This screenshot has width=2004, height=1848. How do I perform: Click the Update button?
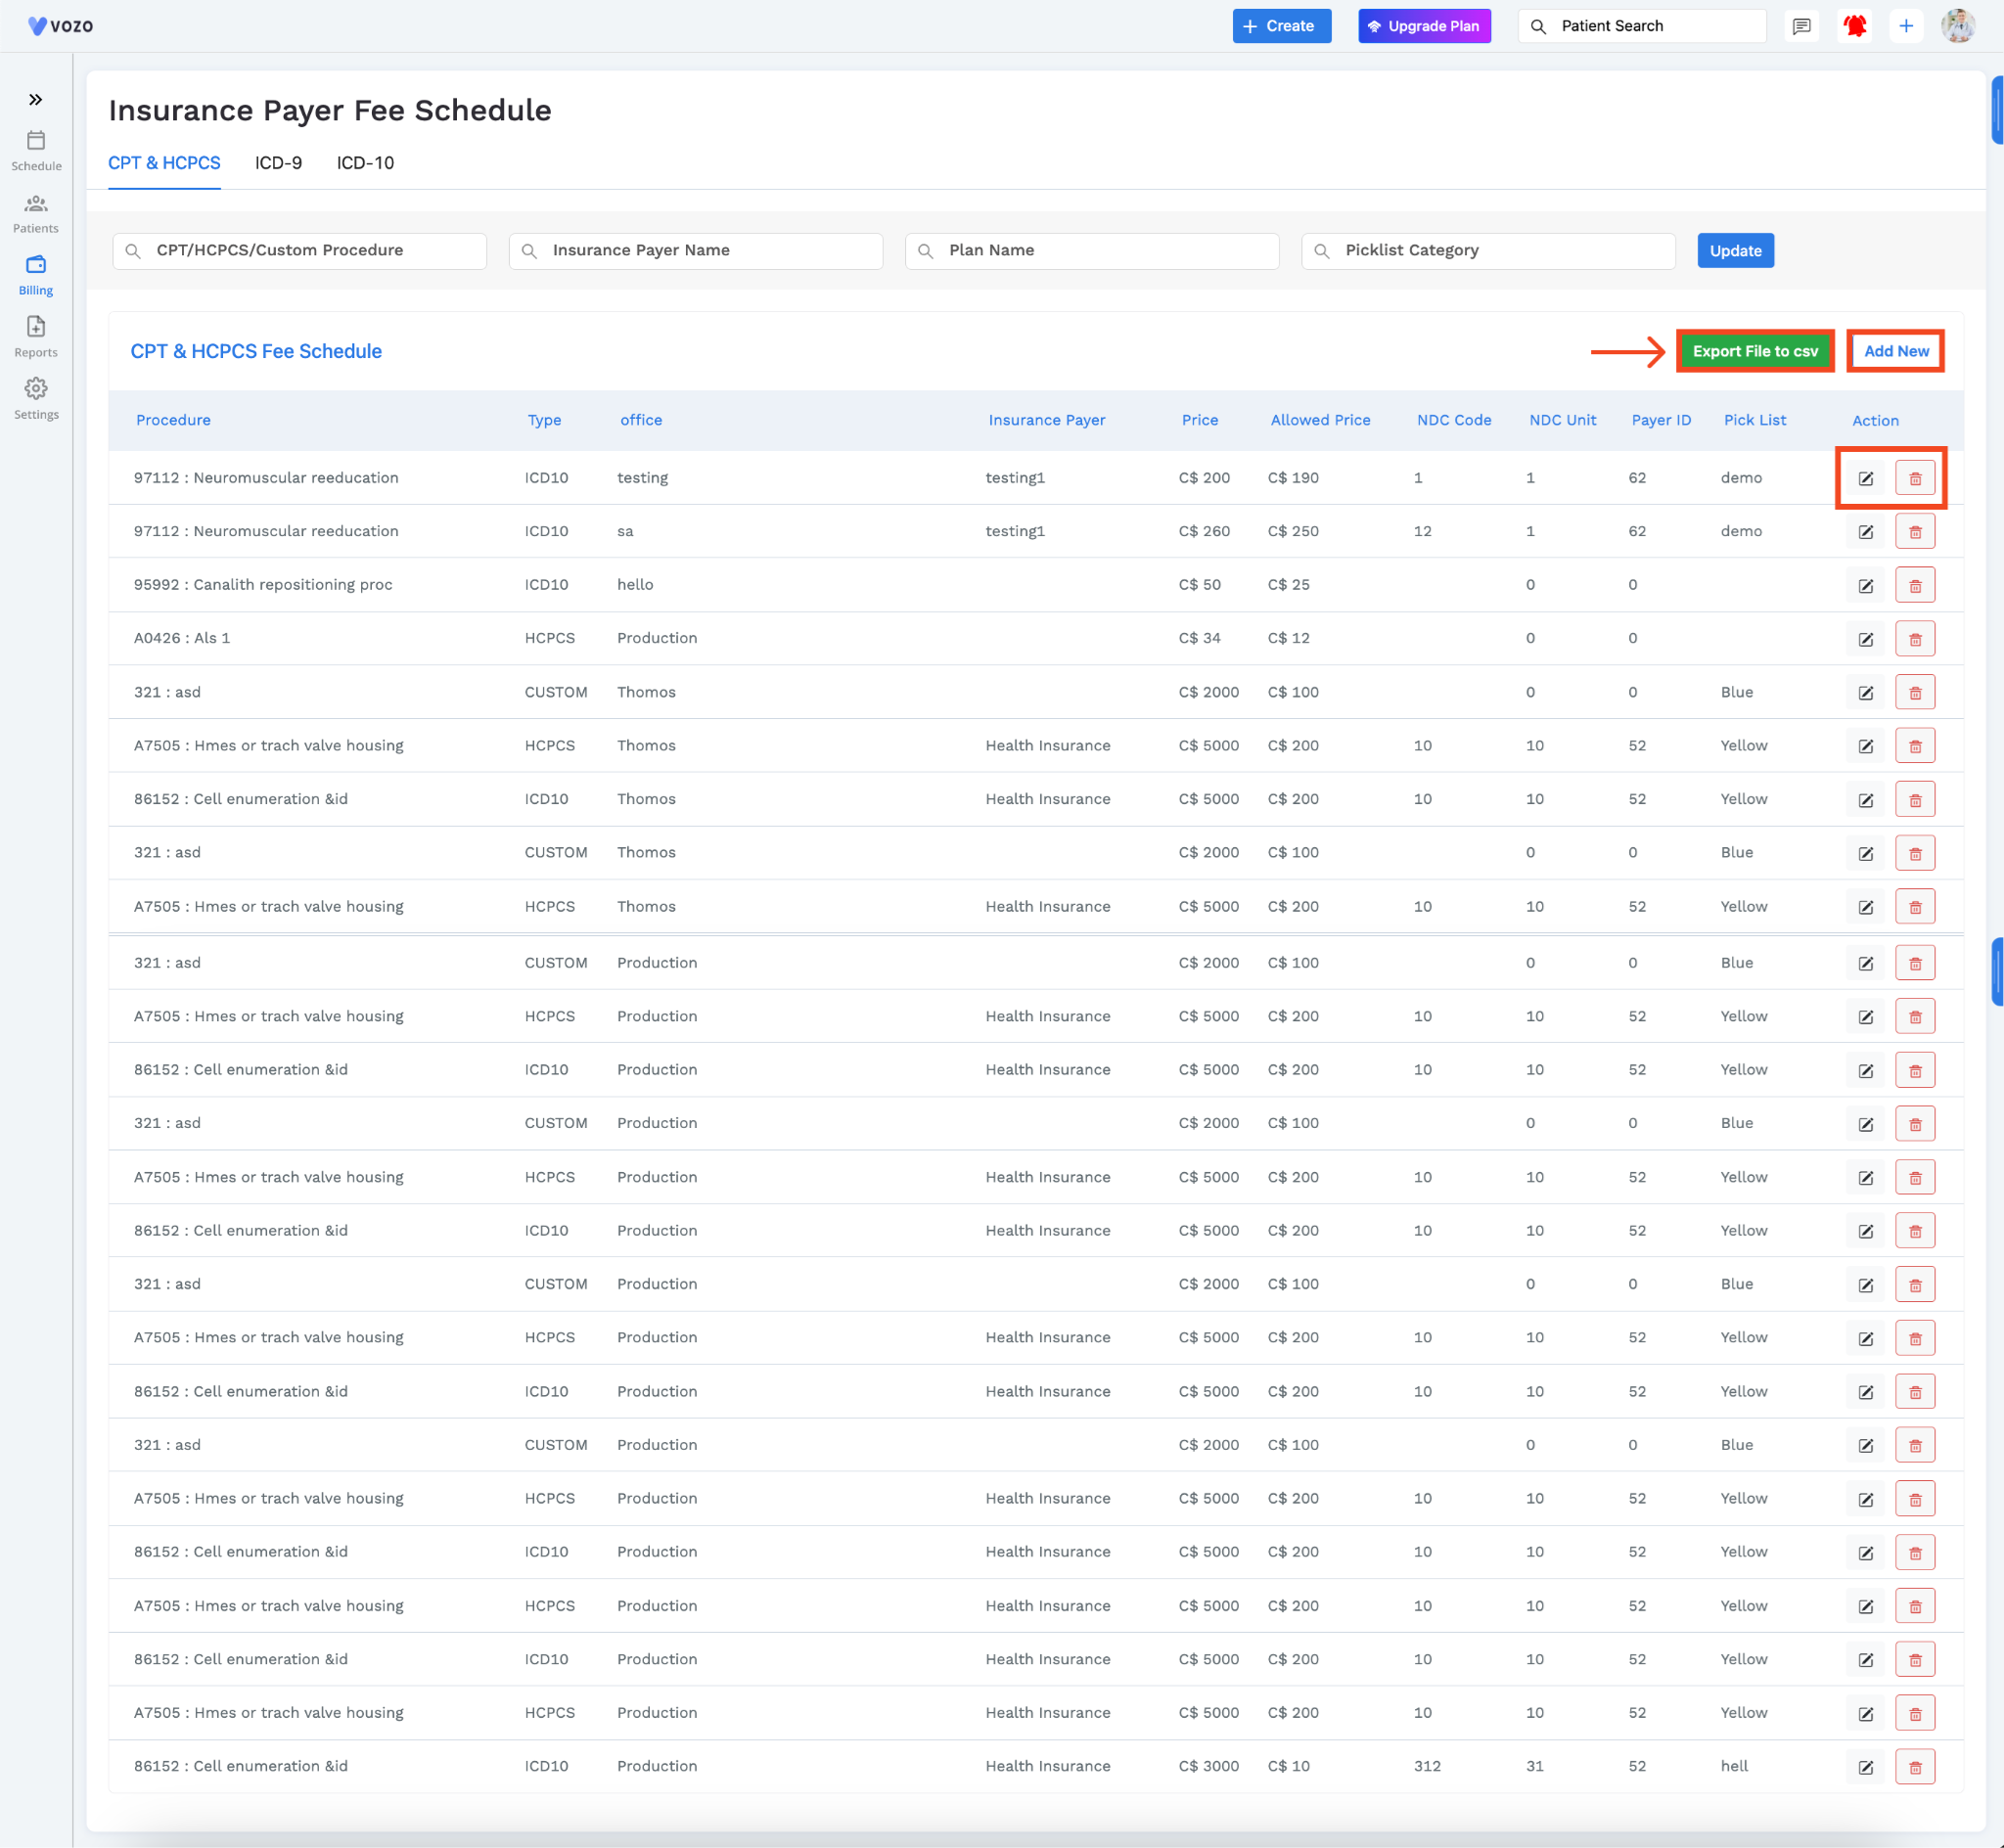(x=1735, y=251)
